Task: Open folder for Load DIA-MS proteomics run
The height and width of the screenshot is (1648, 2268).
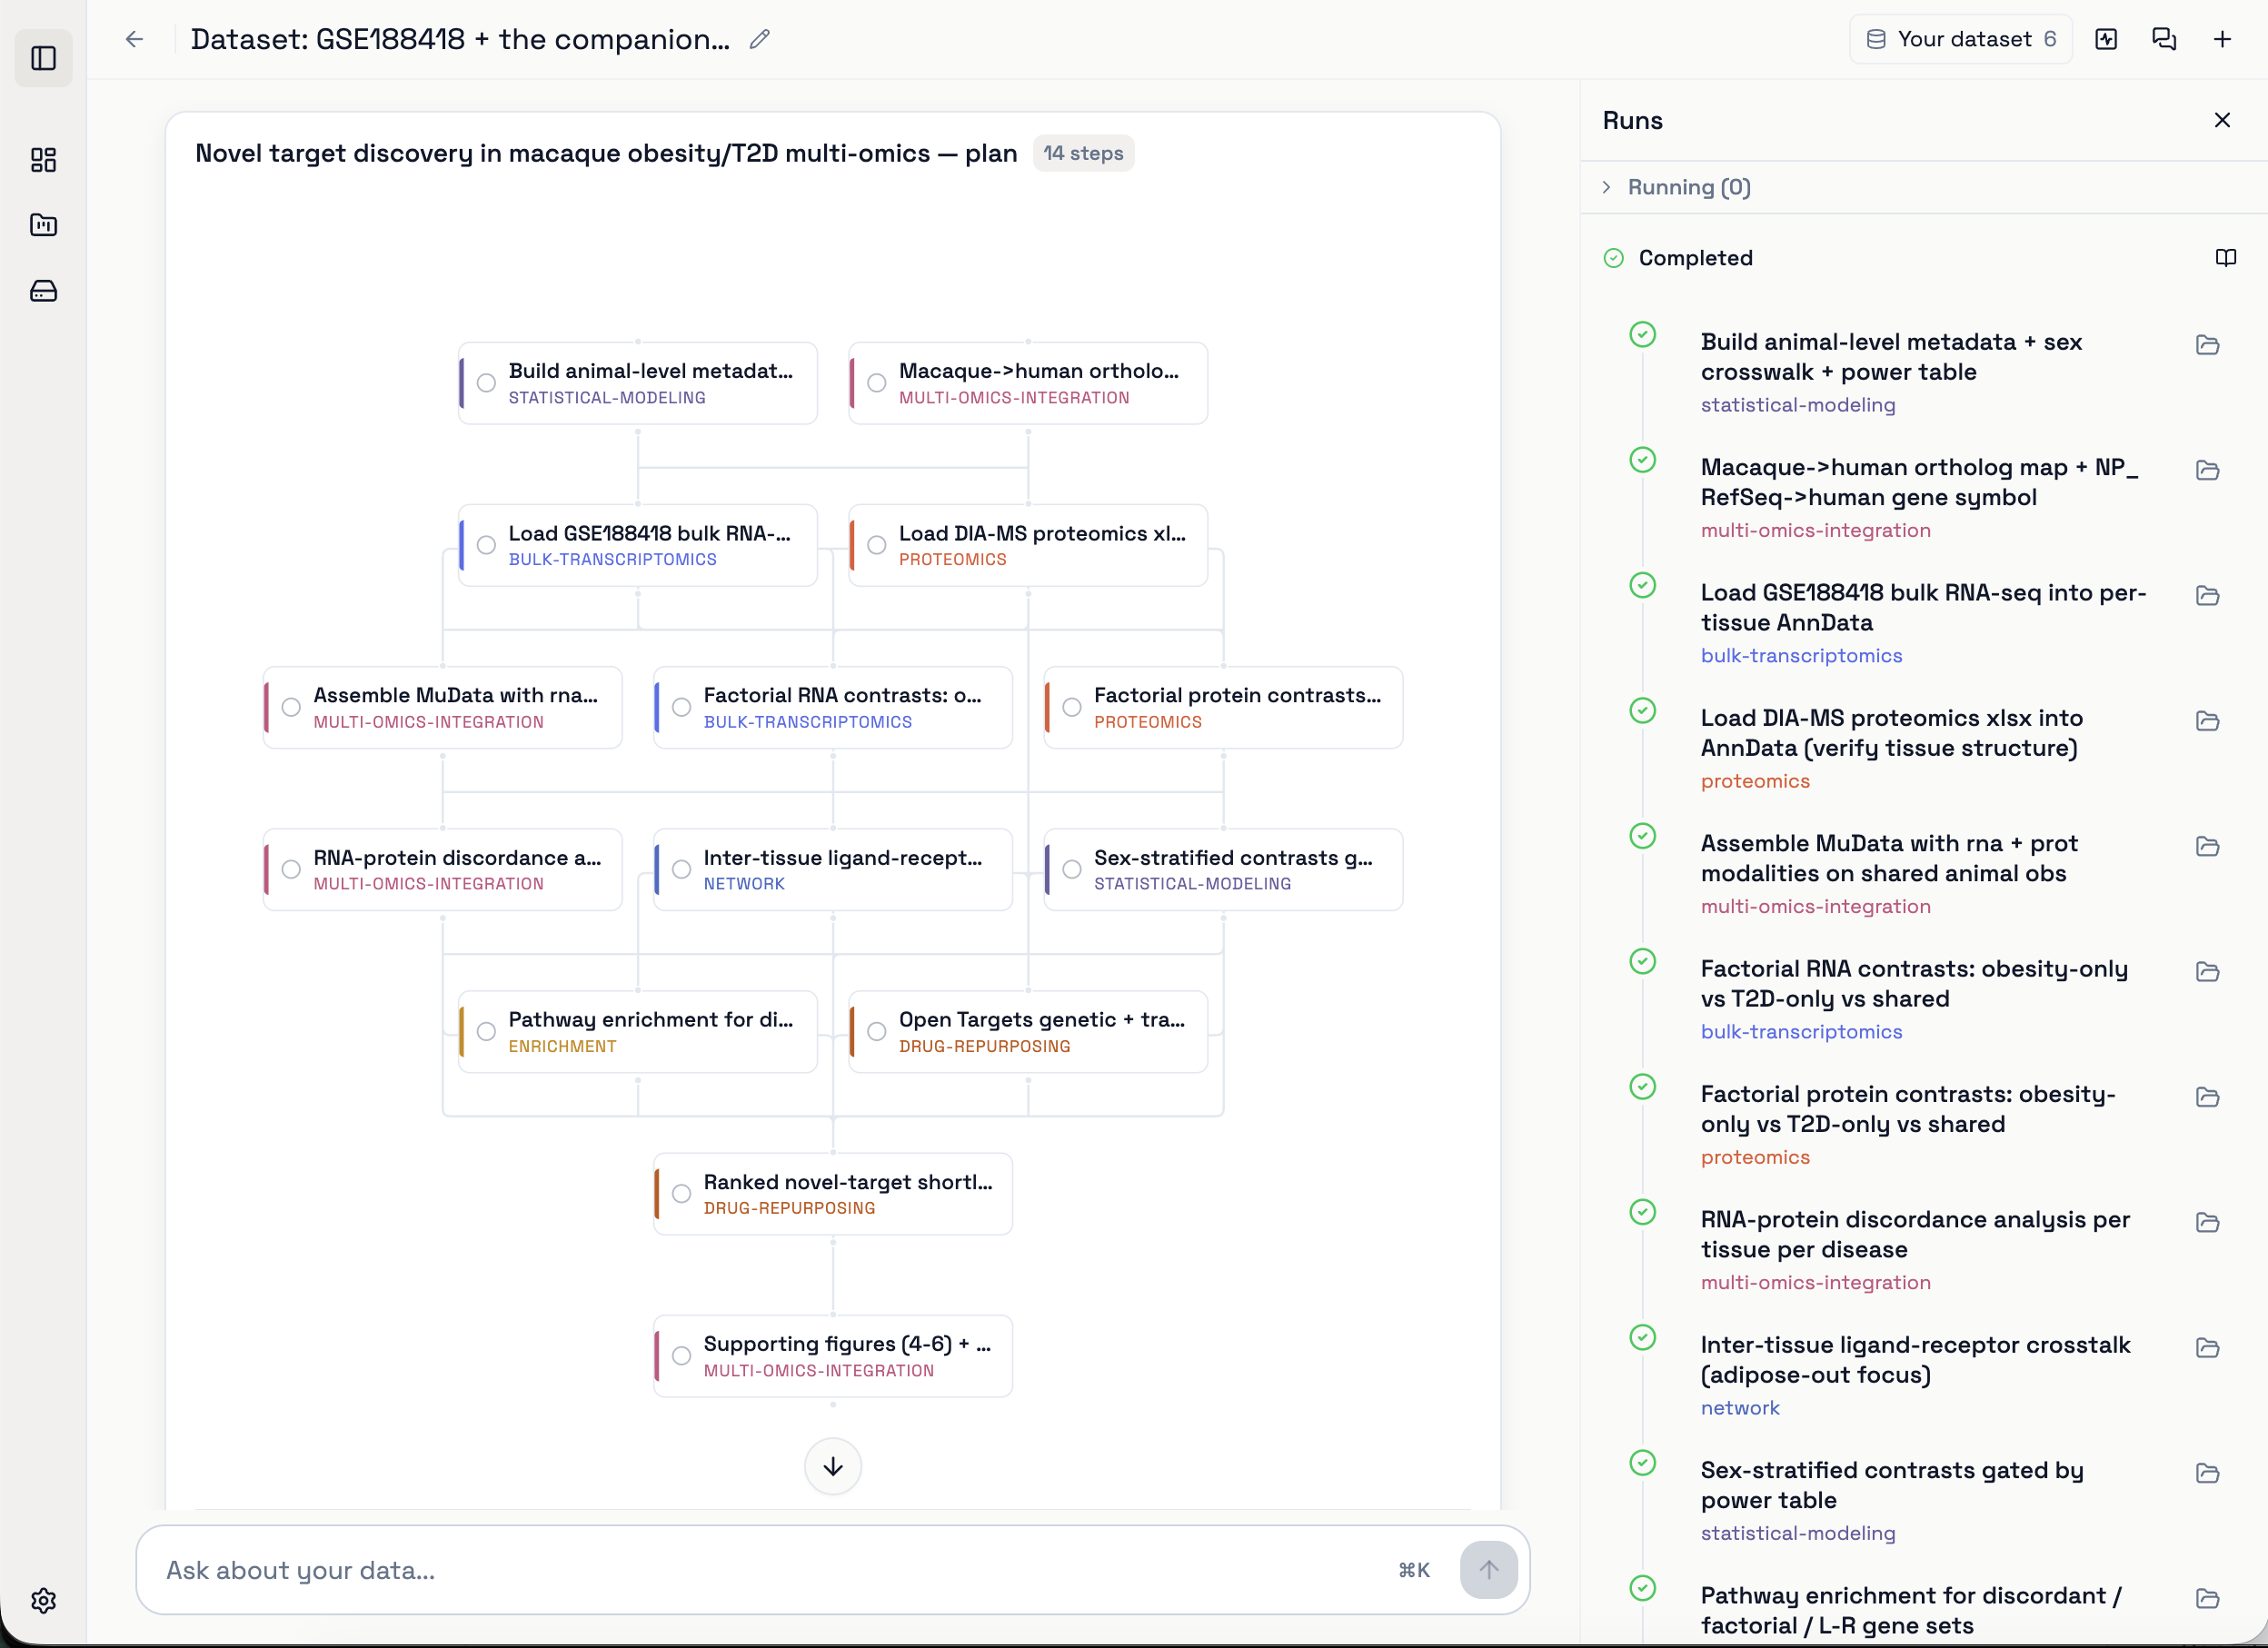Action: click(x=2208, y=721)
